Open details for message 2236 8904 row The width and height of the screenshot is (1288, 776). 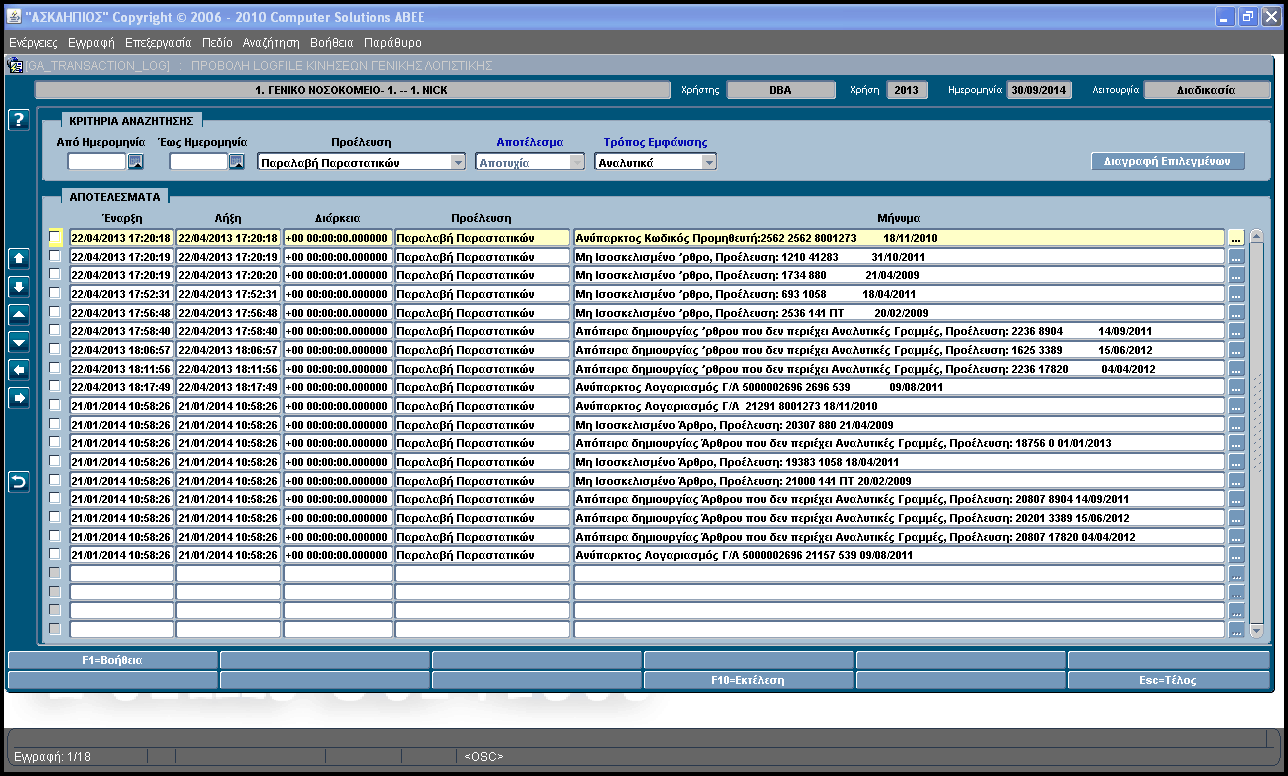tap(1236, 331)
